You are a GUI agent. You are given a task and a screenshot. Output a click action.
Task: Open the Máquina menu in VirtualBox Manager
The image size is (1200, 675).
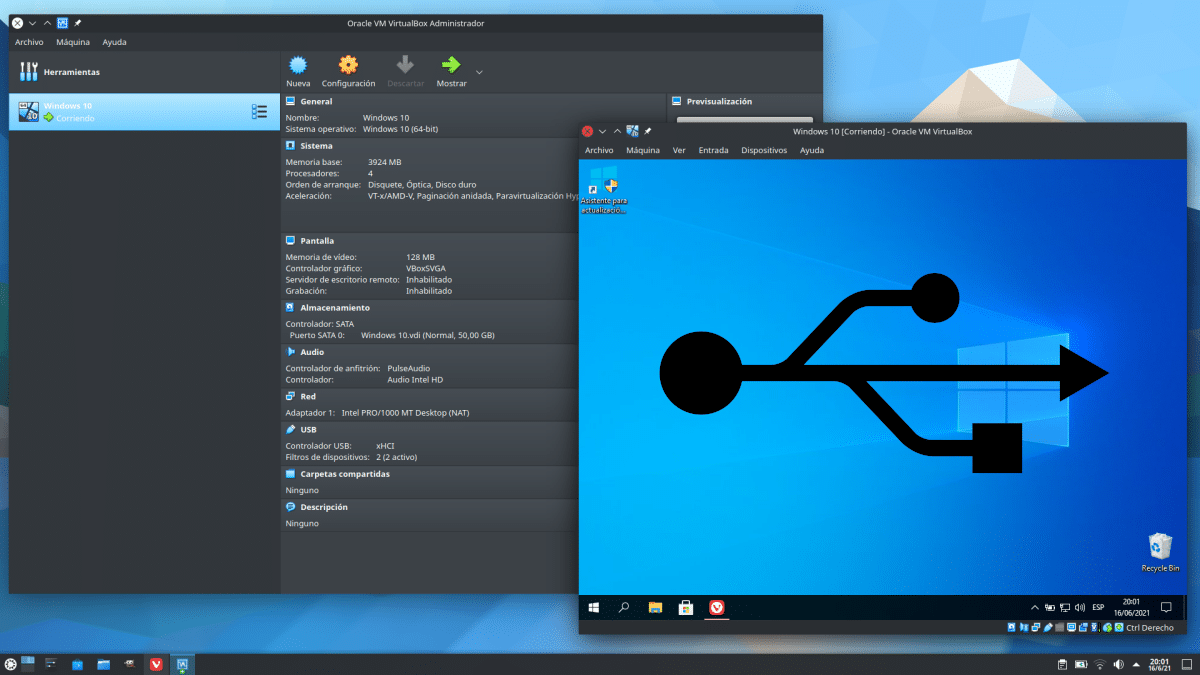click(x=74, y=42)
